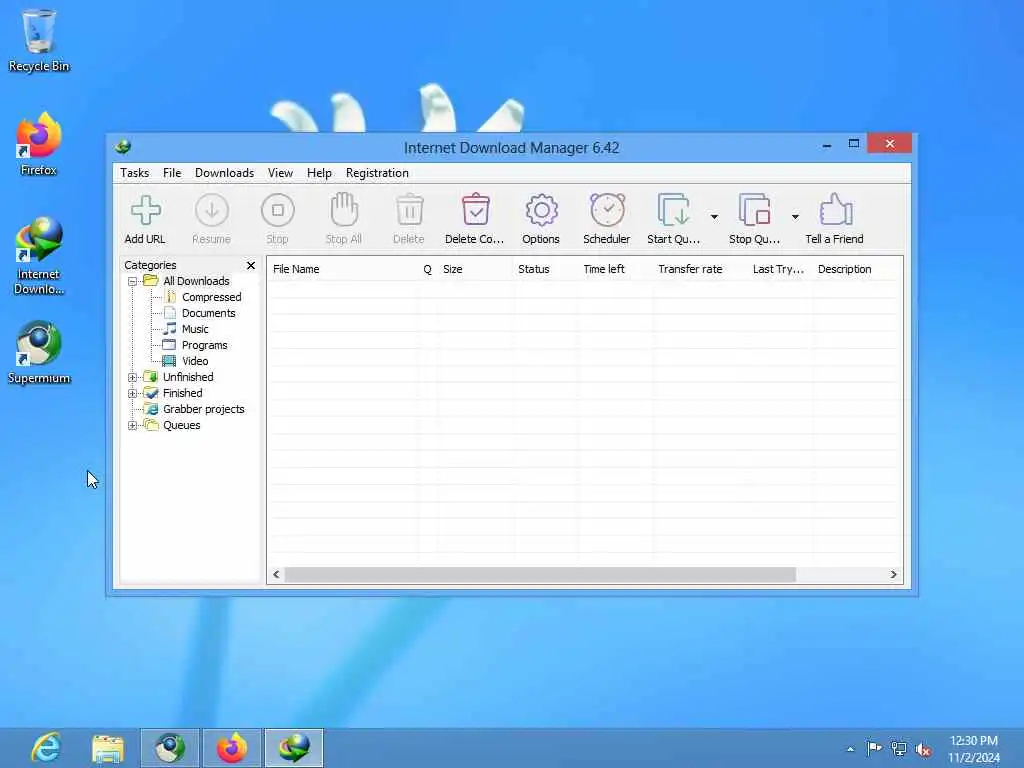Viewport: 1024px width, 768px height.
Task: Click Supermium taskbar button
Action: click(170, 748)
